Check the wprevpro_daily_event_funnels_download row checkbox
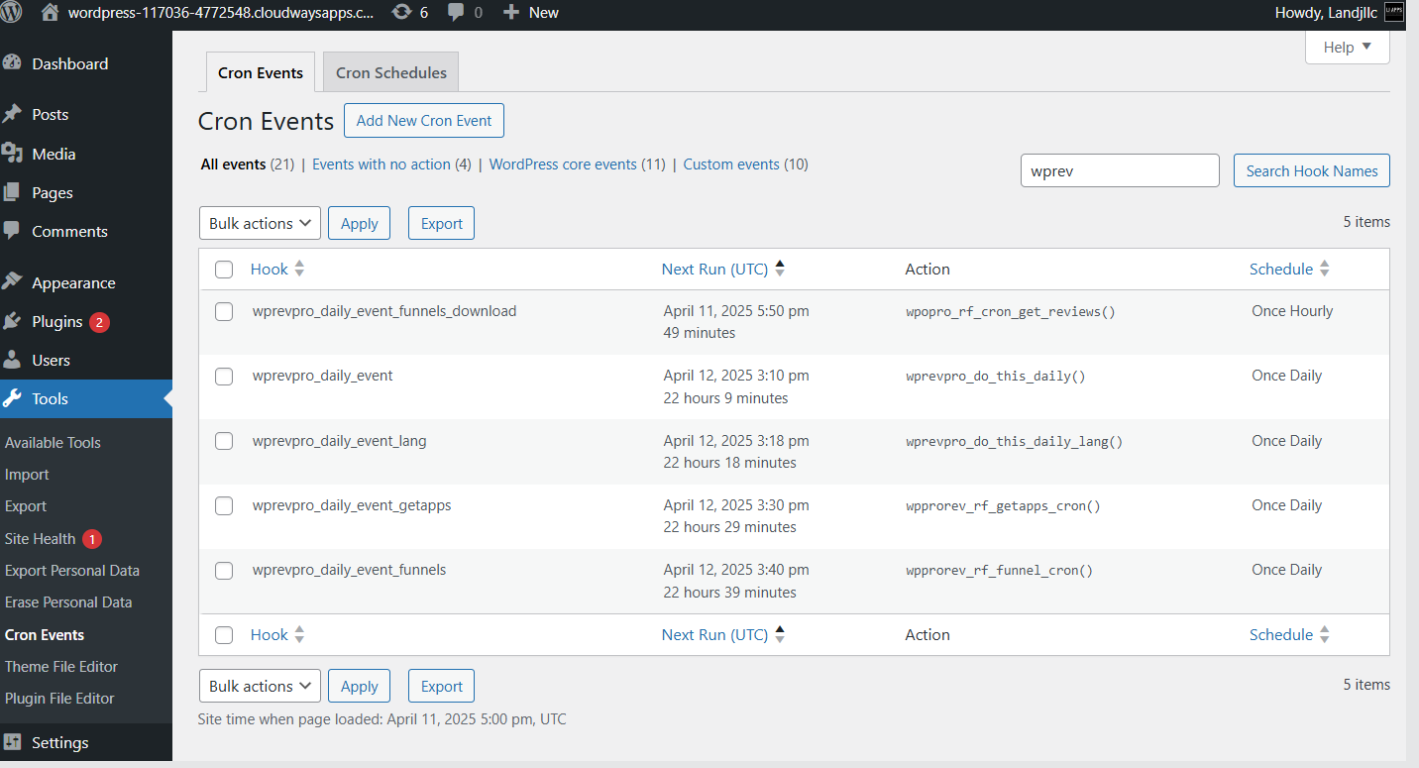The height and width of the screenshot is (768, 1419). [x=224, y=311]
